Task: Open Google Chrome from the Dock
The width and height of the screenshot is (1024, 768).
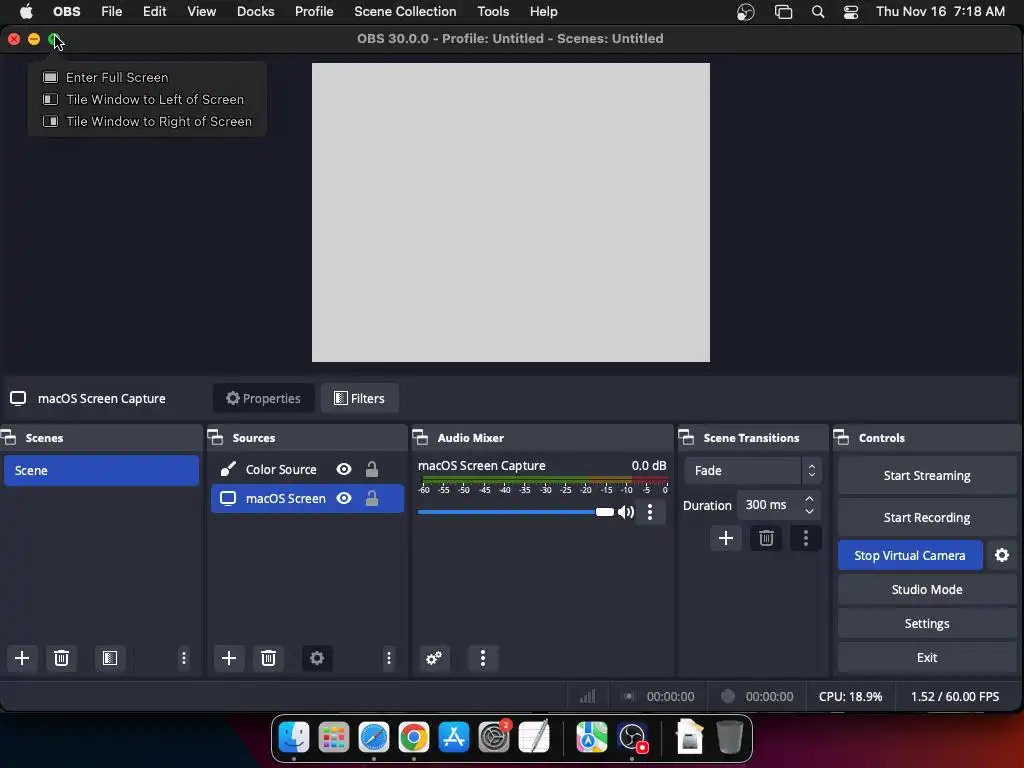Action: click(x=413, y=738)
